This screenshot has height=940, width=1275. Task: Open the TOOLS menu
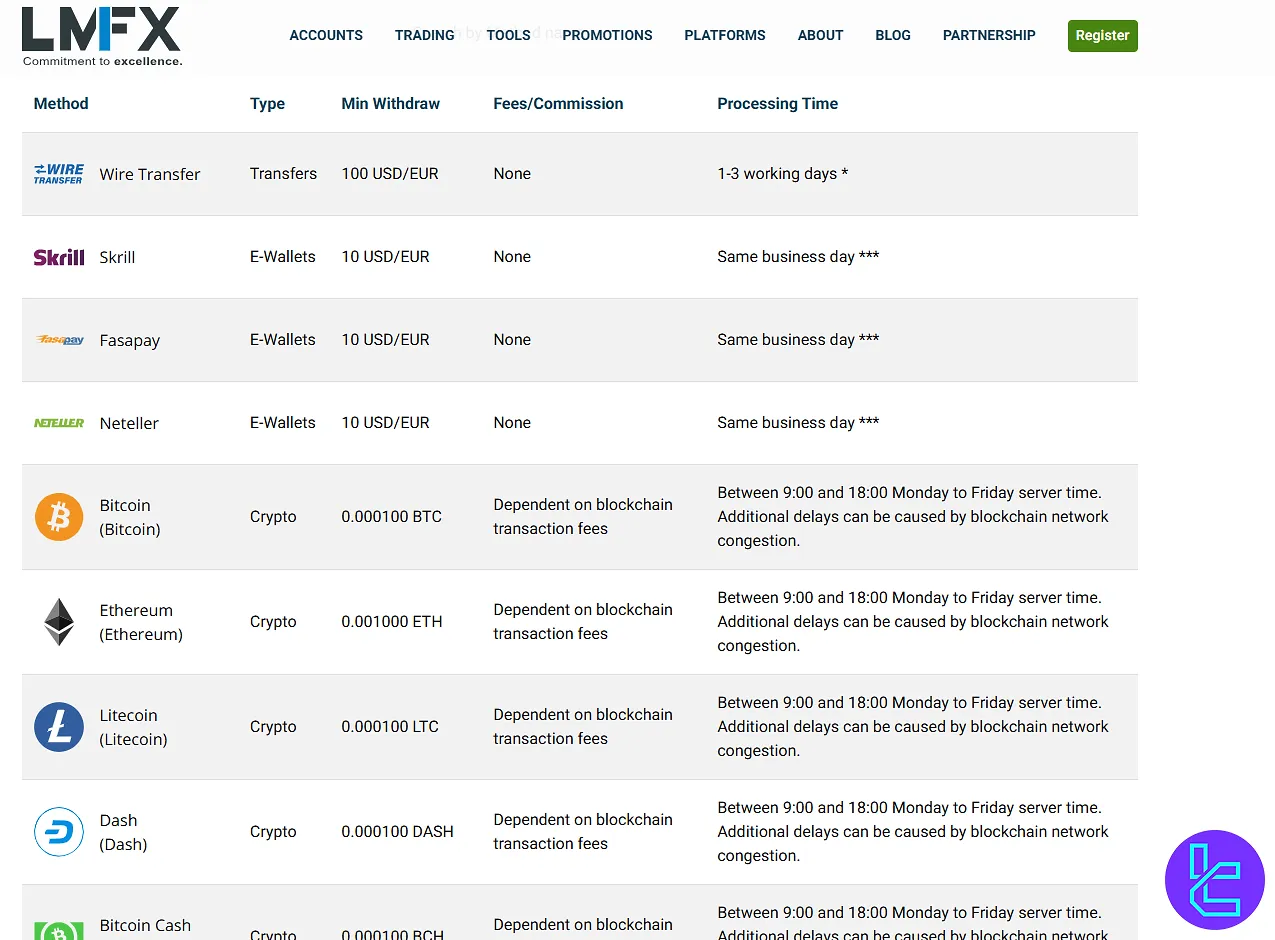click(x=509, y=35)
